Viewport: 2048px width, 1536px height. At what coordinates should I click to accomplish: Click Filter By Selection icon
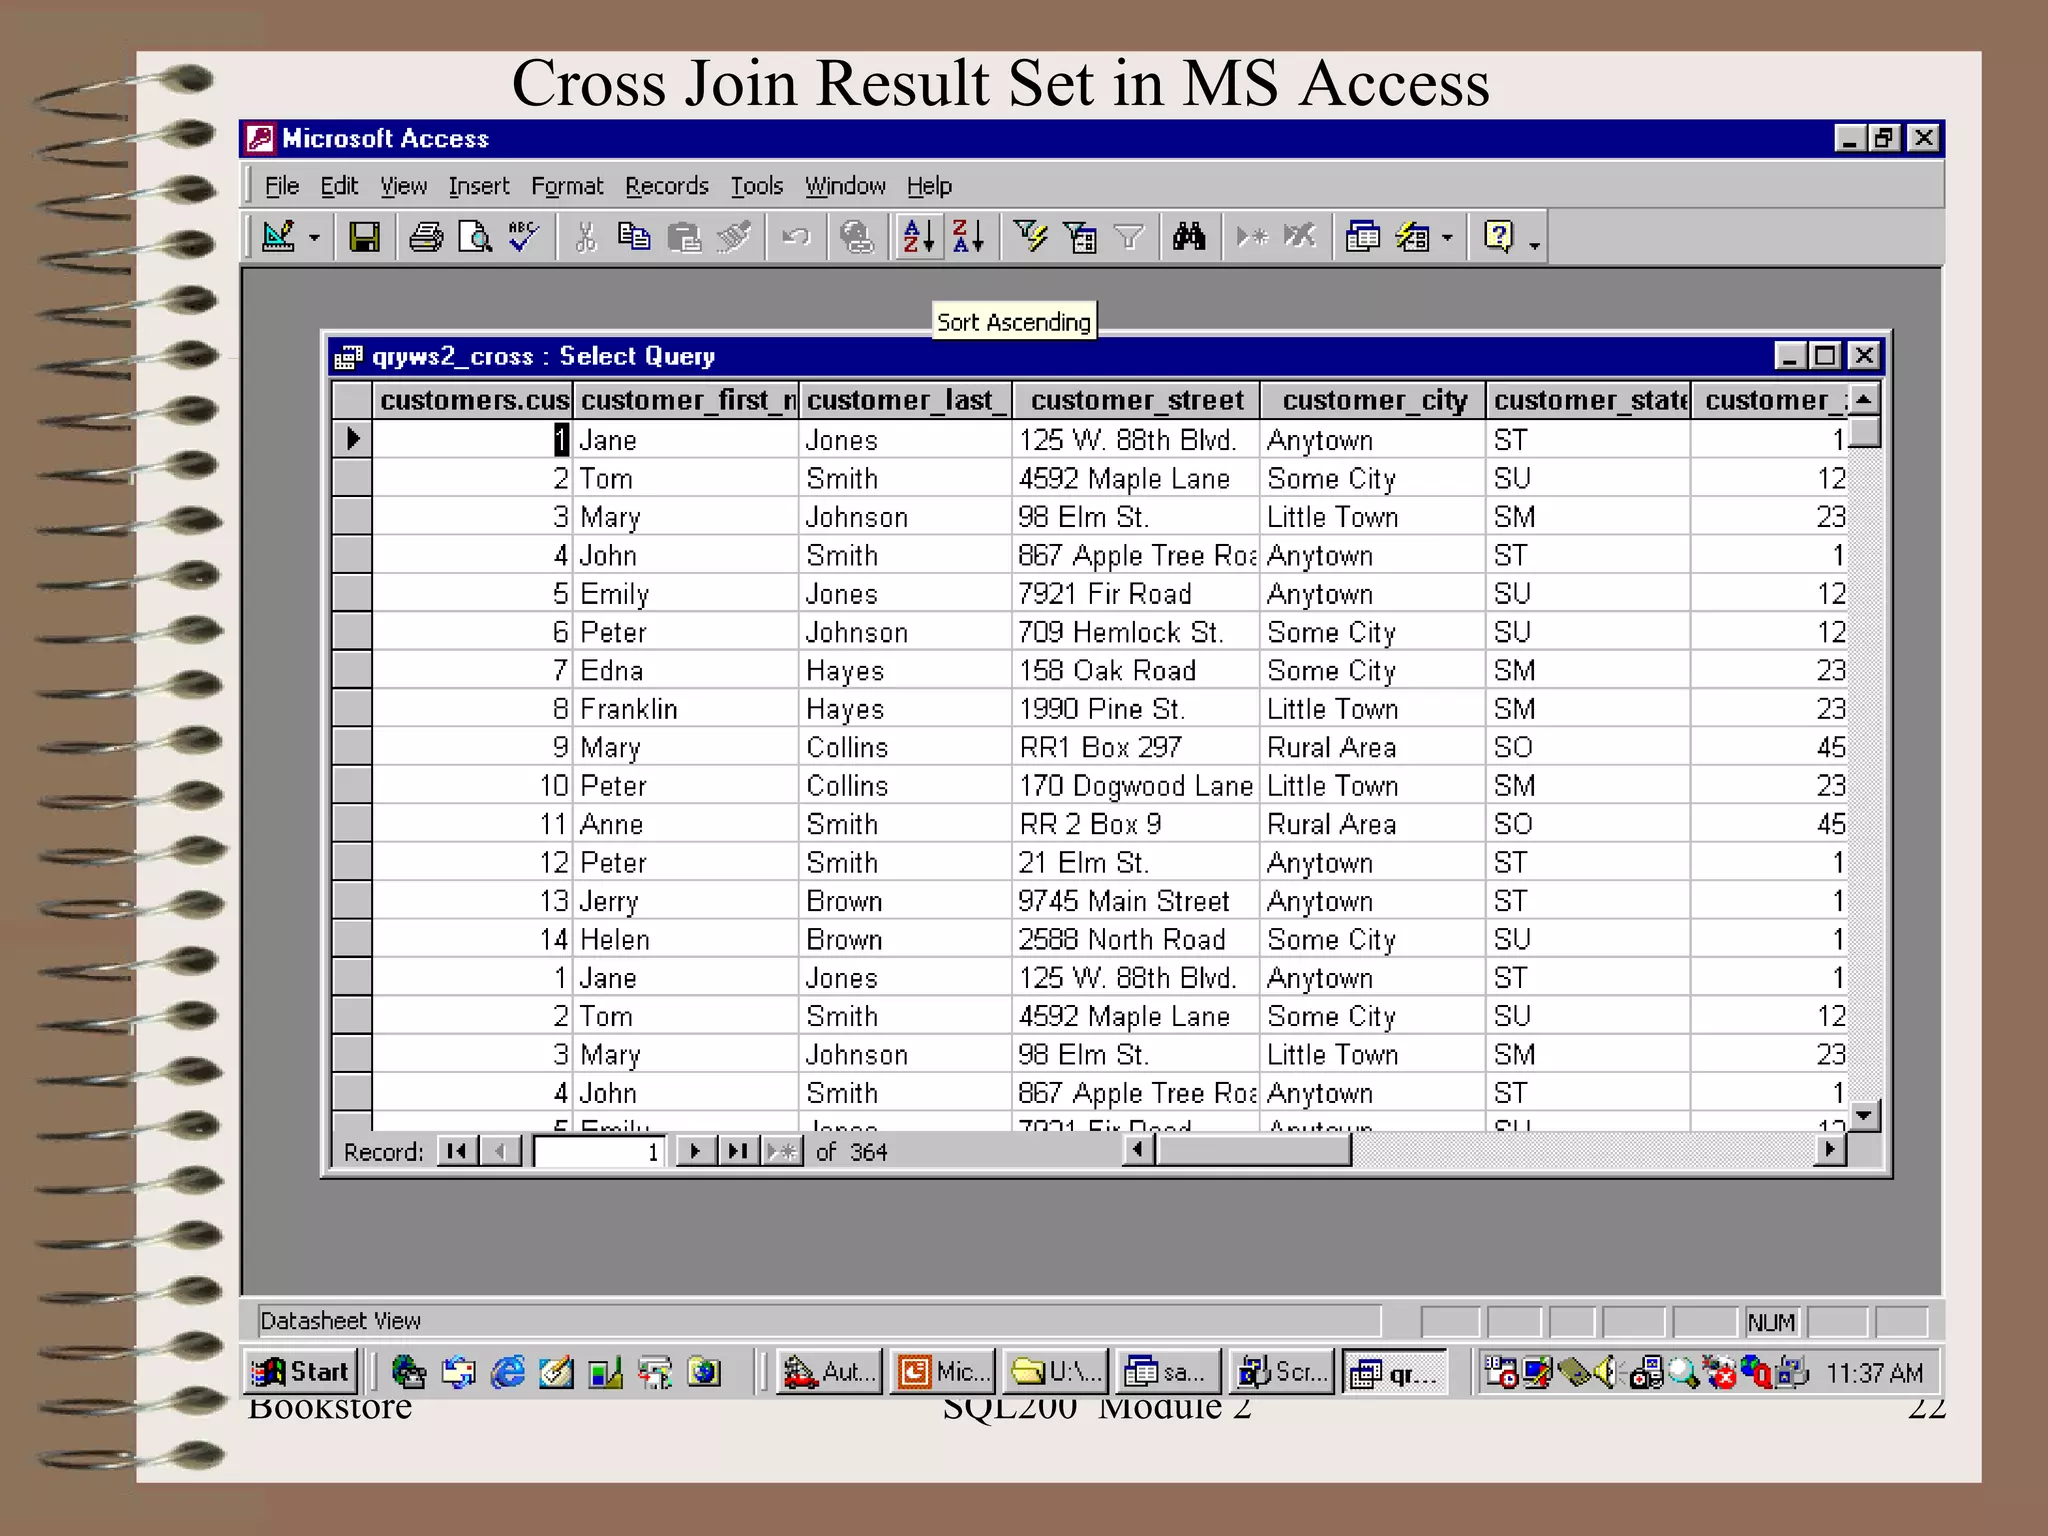click(1030, 237)
